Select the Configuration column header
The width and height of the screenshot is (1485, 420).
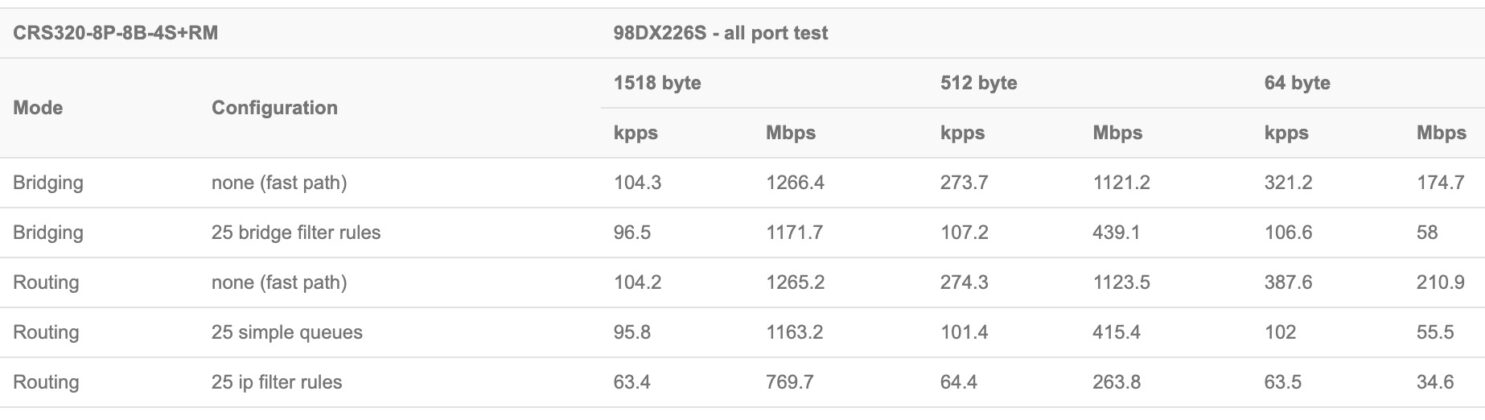[274, 108]
